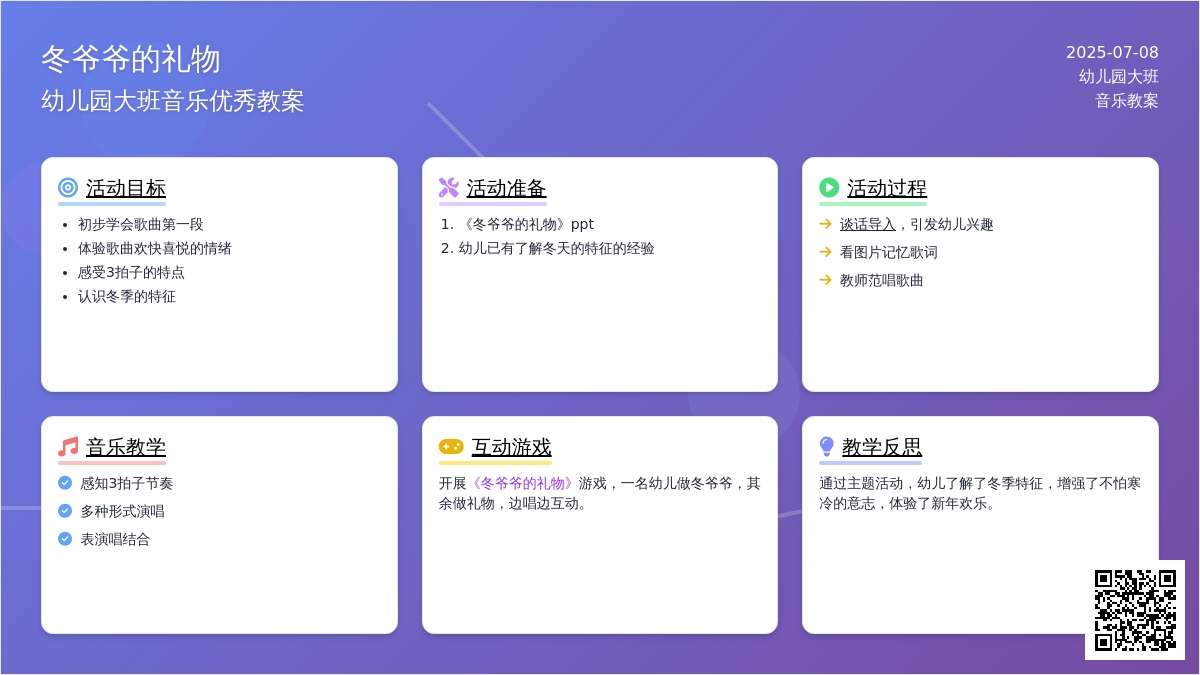
Task: Click the text 感知3拍子节奏
Action: point(127,483)
